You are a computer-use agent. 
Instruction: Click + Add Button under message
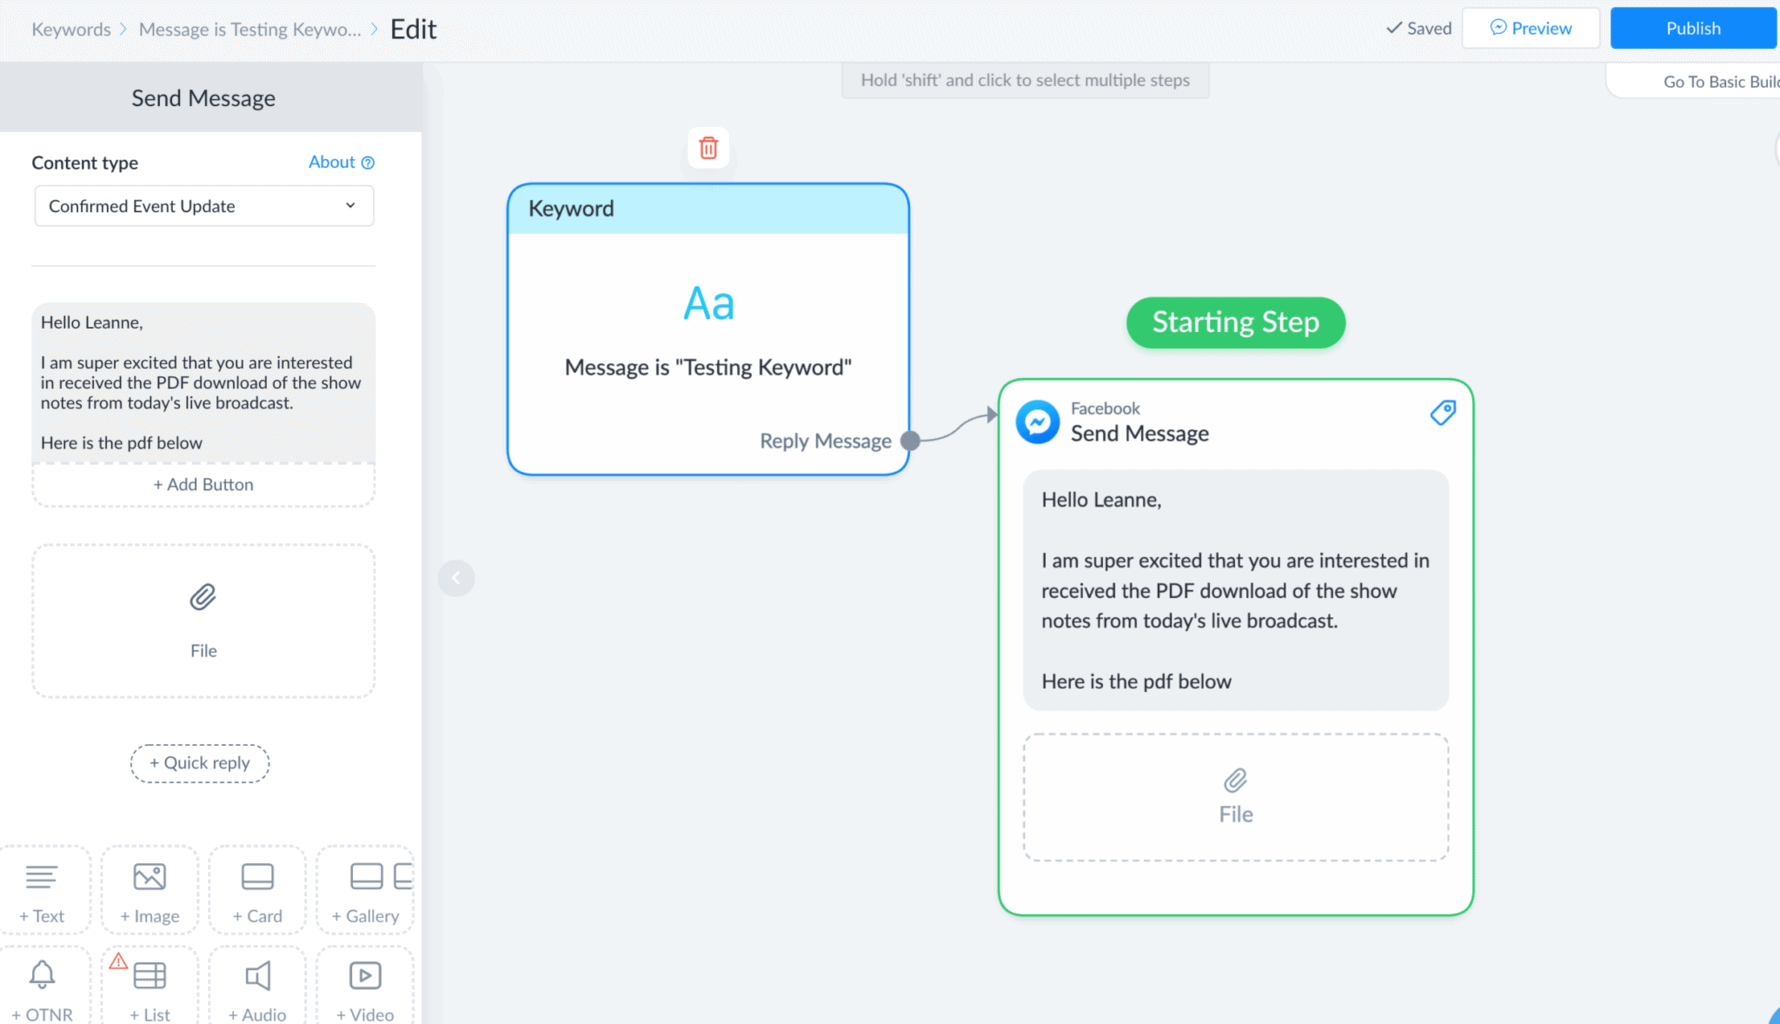pos(203,484)
